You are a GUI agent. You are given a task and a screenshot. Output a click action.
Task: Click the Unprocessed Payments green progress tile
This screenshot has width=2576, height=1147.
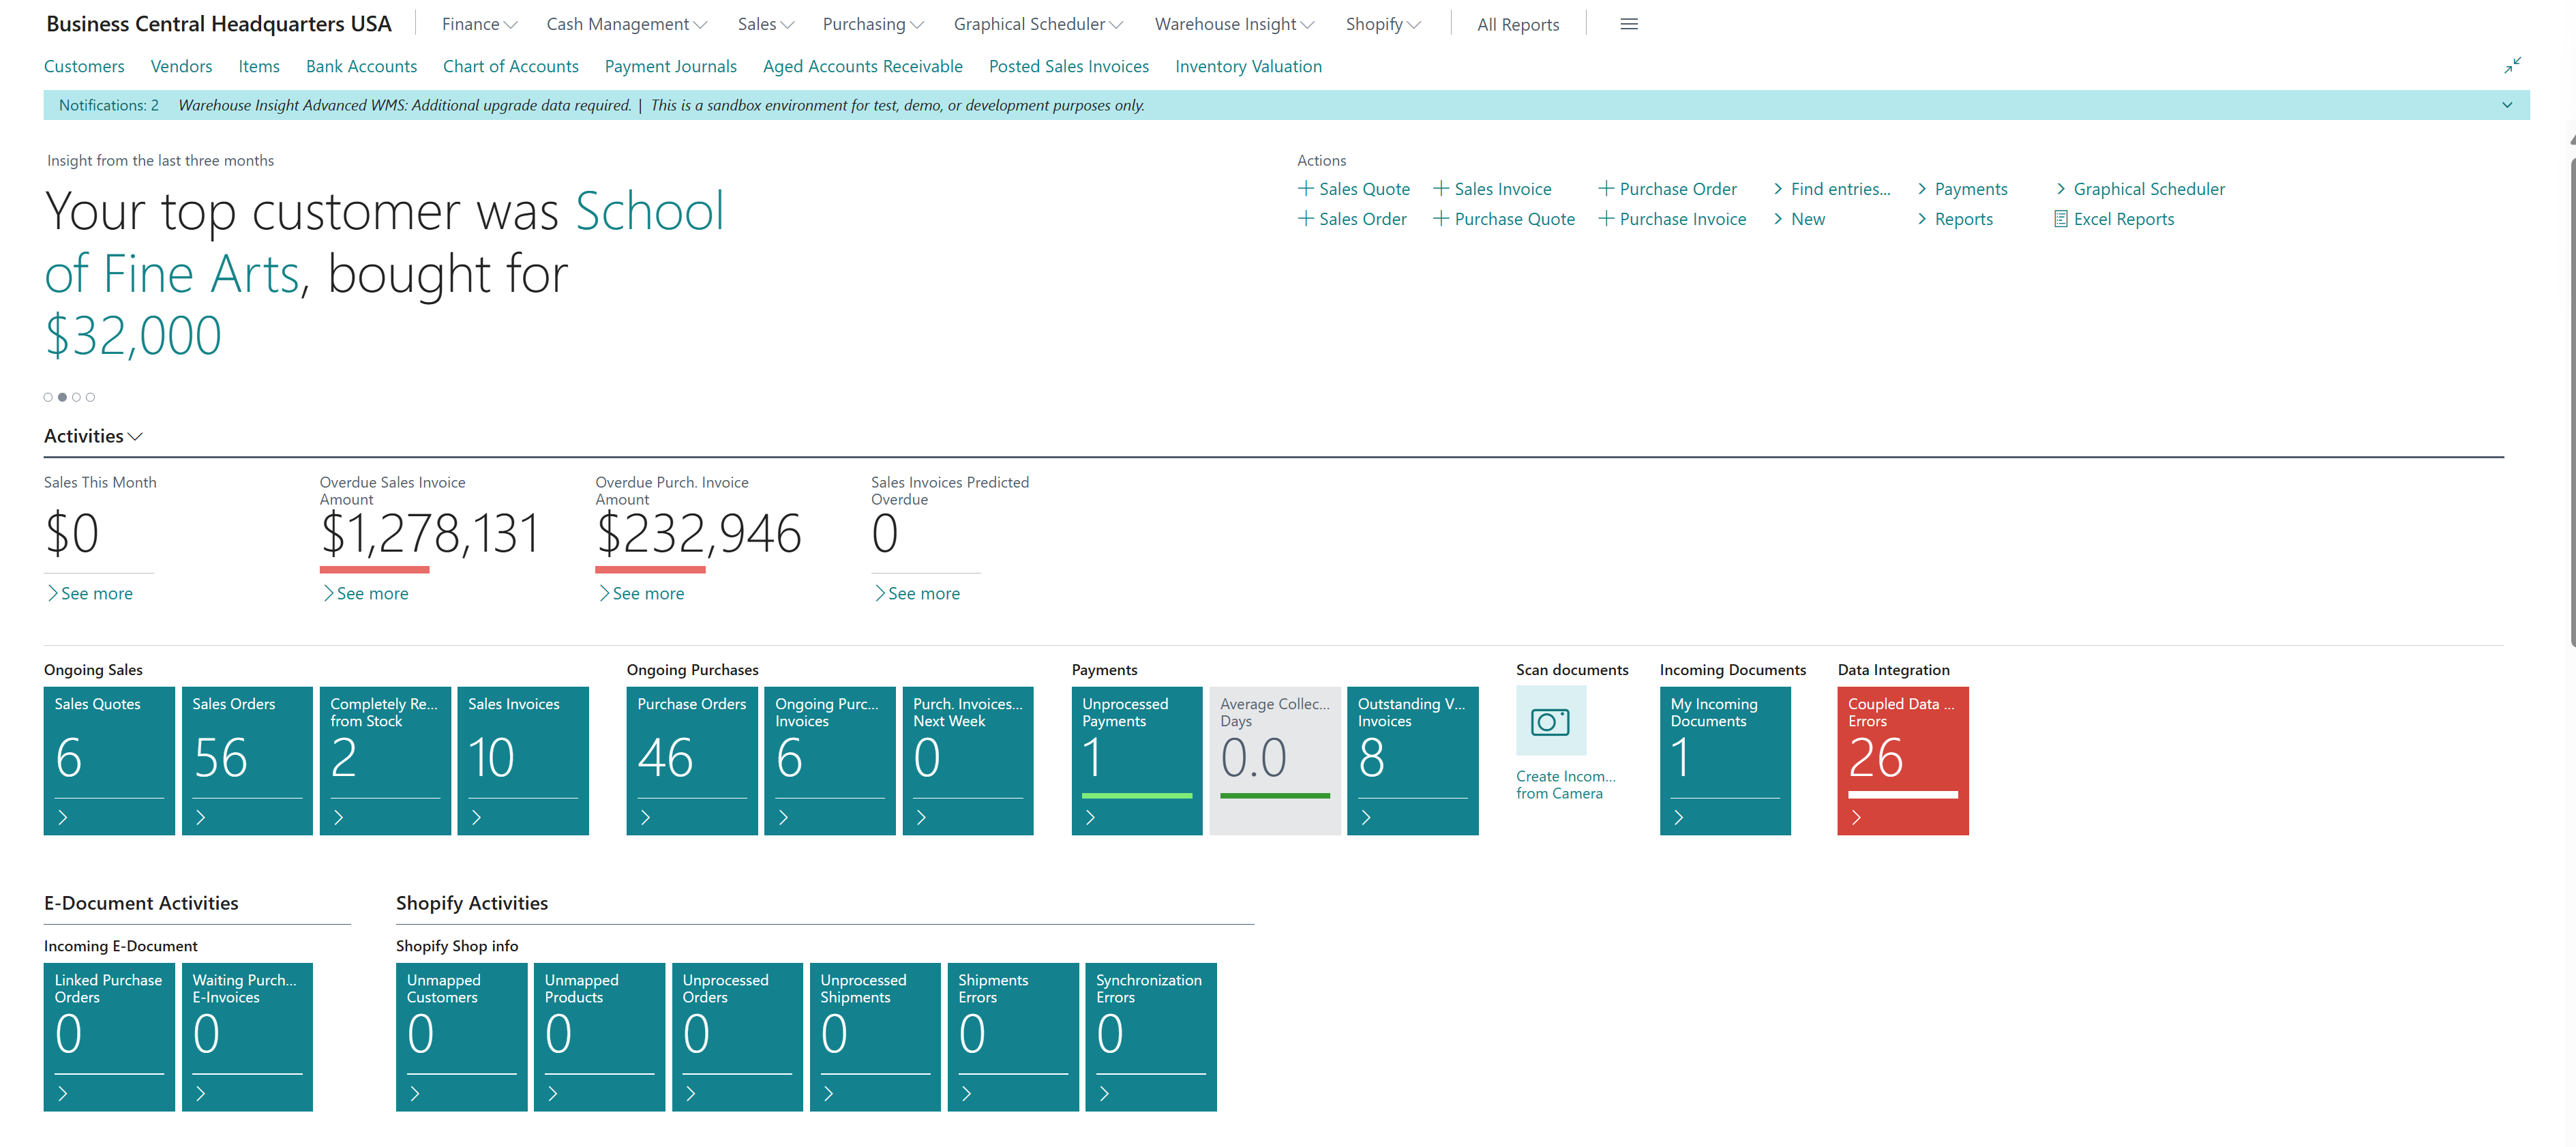(1136, 760)
